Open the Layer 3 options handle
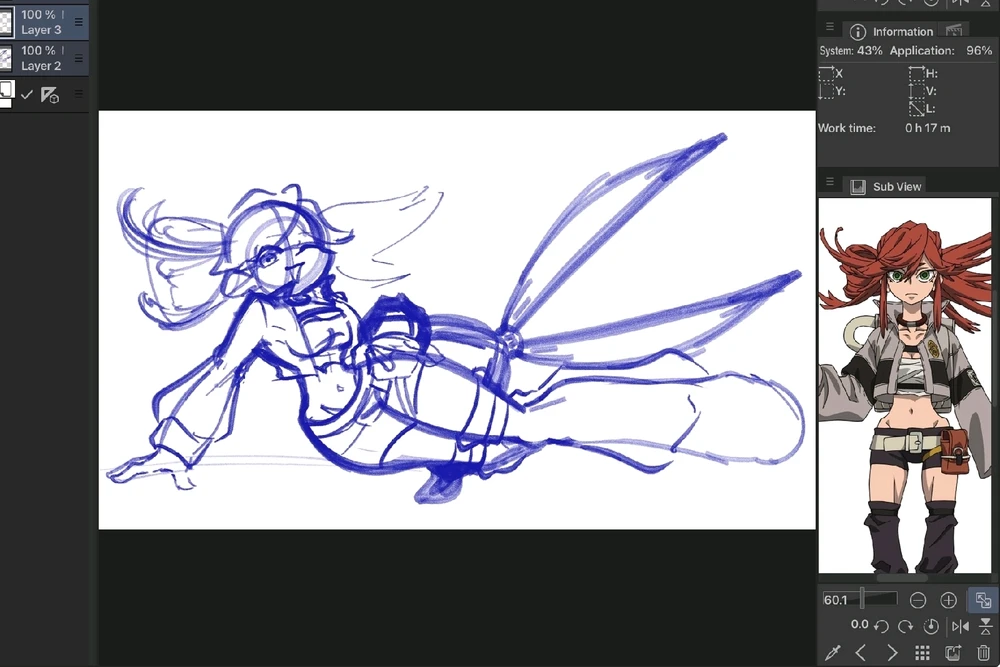 click(78, 21)
